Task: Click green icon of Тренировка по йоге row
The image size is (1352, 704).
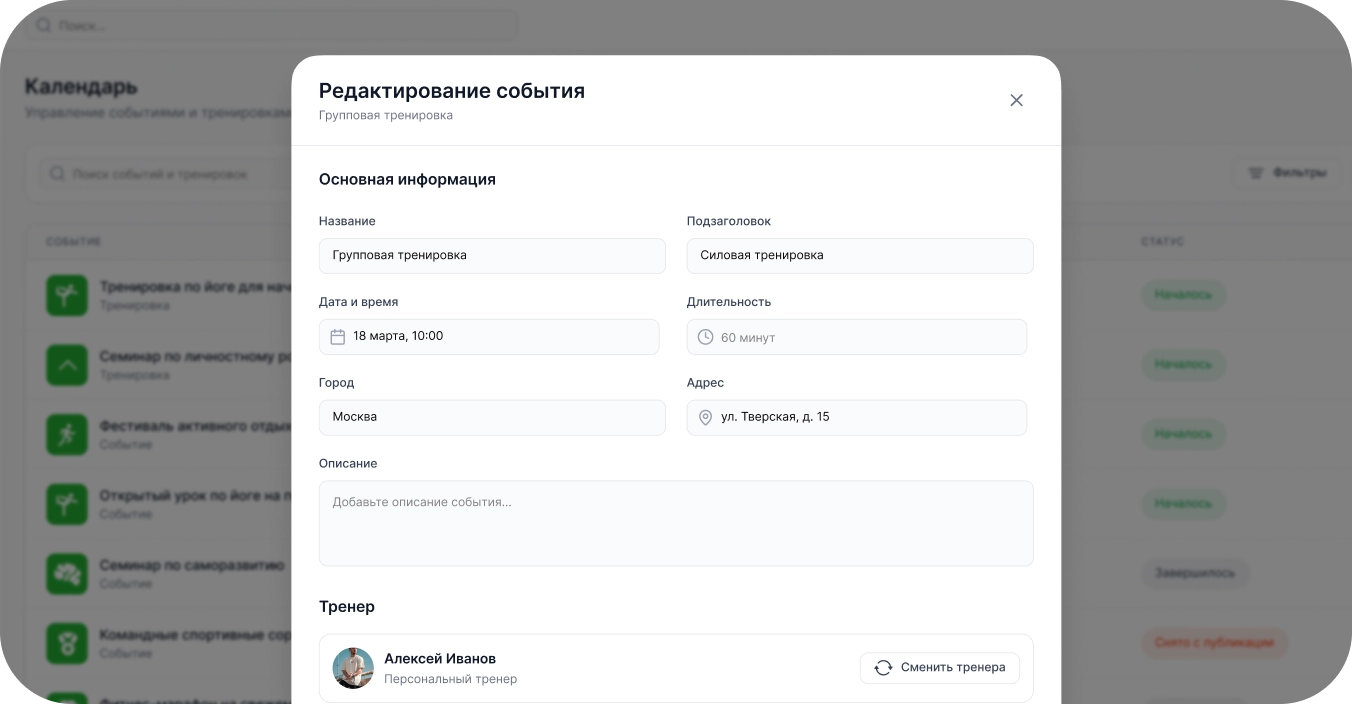Action: pos(67,295)
